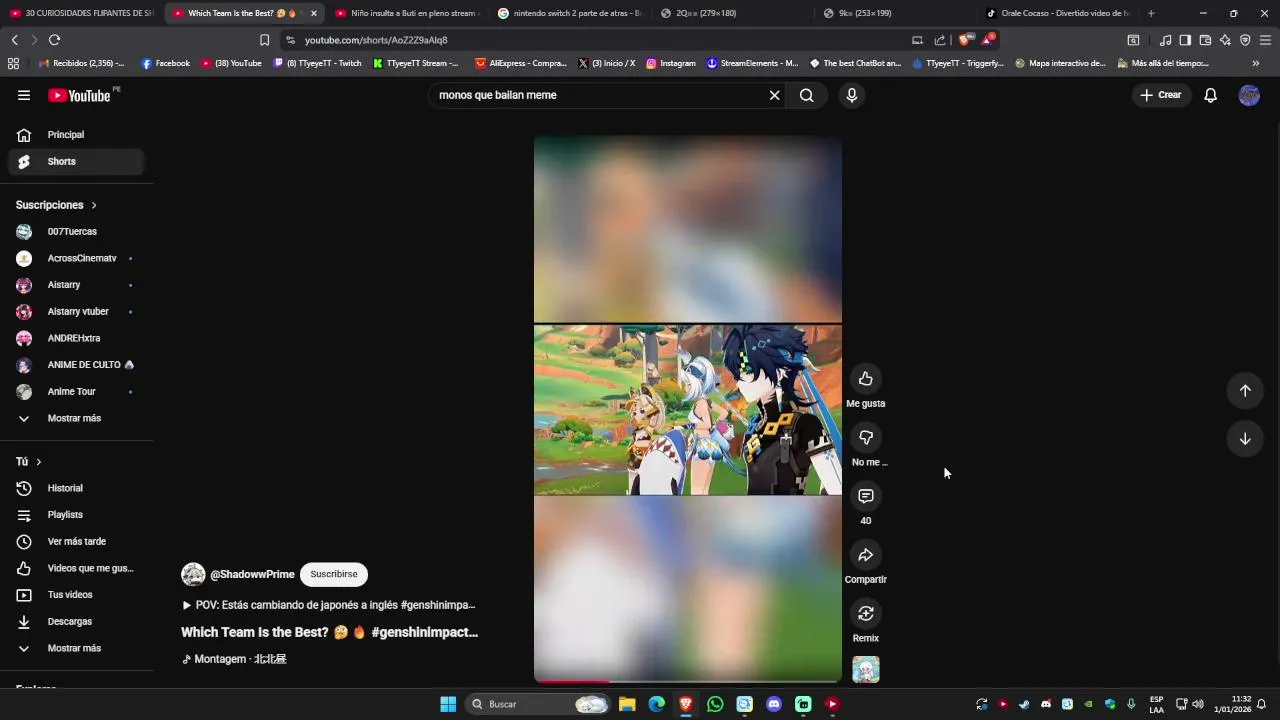Image resolution: width=1280 pixels, height=720 pixels.
Task: Click the Crear button
Action: 1160,95
